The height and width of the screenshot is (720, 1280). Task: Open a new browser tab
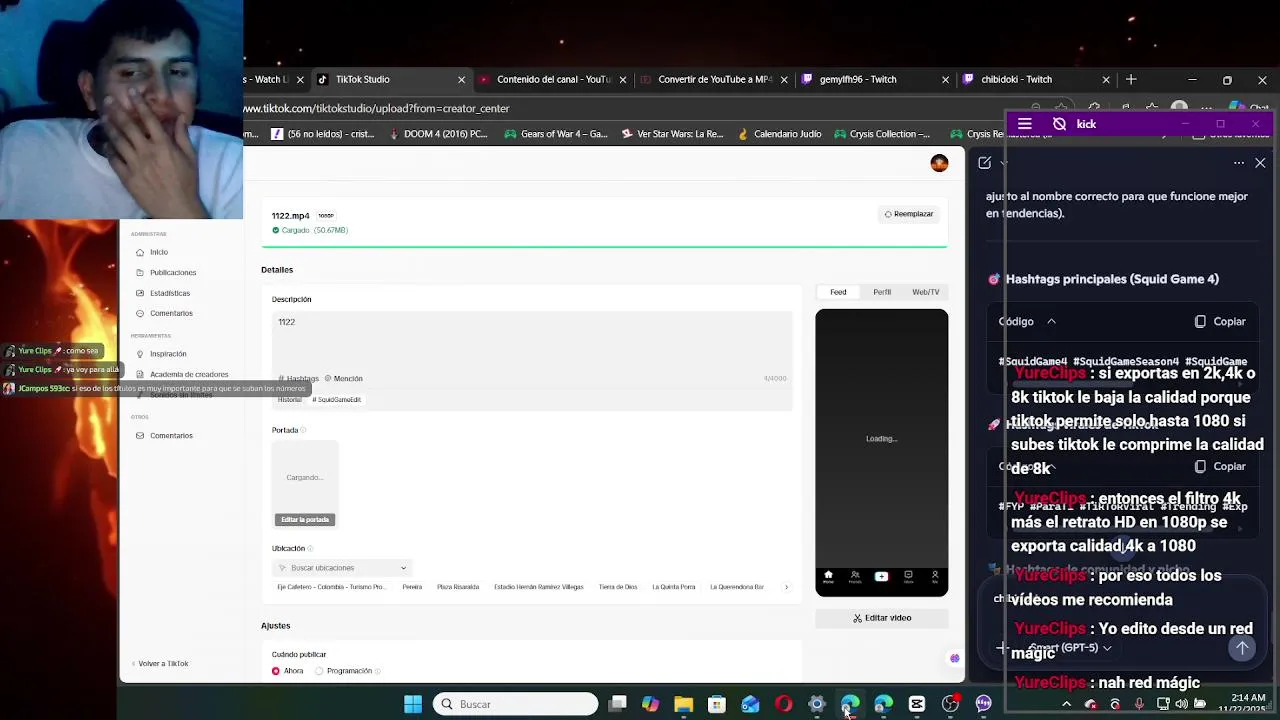click(x=1131, y=79)
